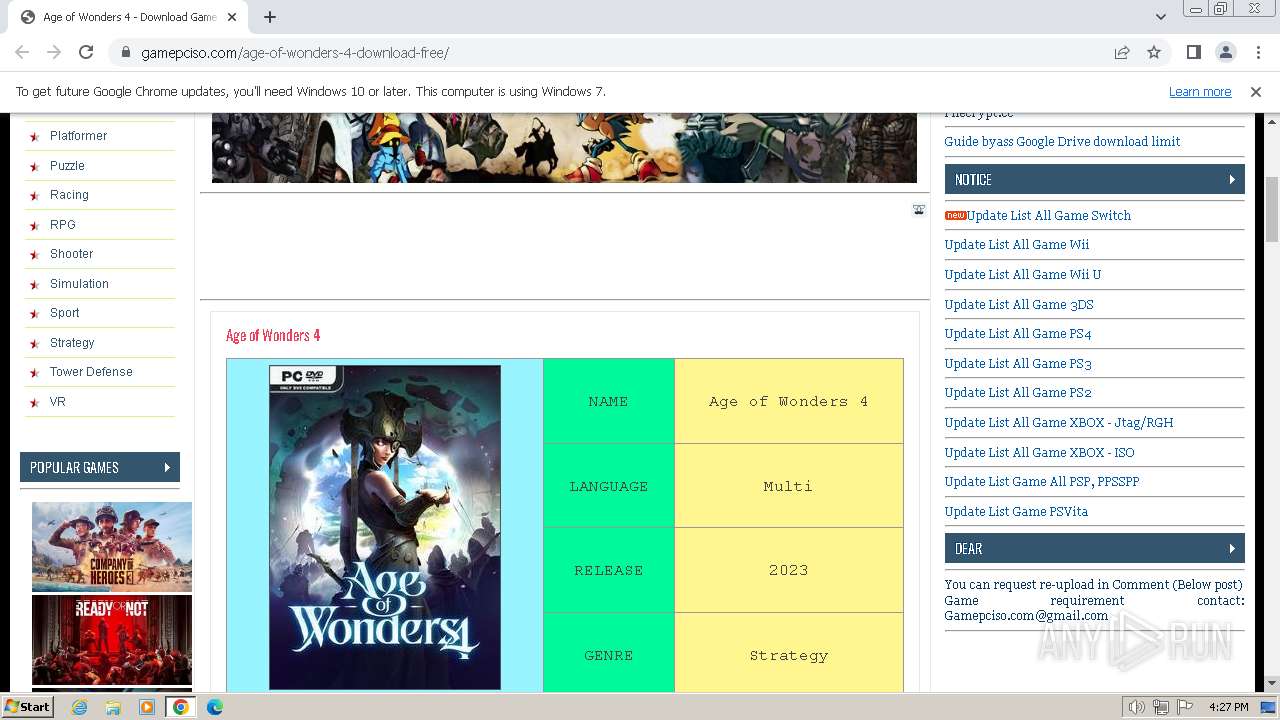Open the VR category
Image resolution: width=1280 pixels, height=720 pixels.
[x=58, y=402]
